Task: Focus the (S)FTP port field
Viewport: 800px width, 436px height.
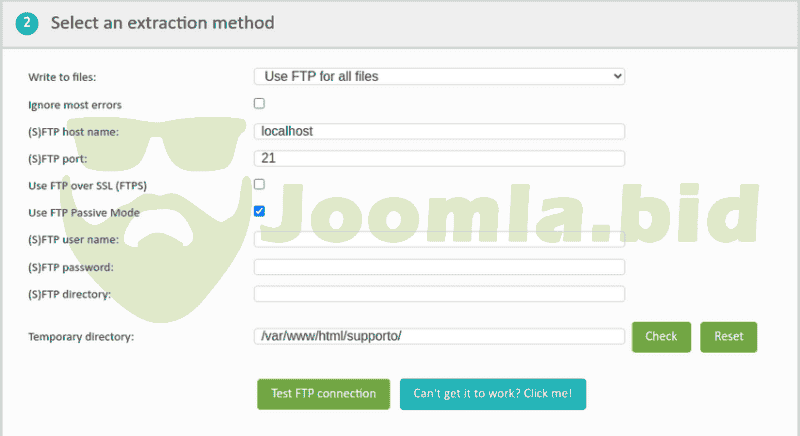Action: tap(439, 158)
